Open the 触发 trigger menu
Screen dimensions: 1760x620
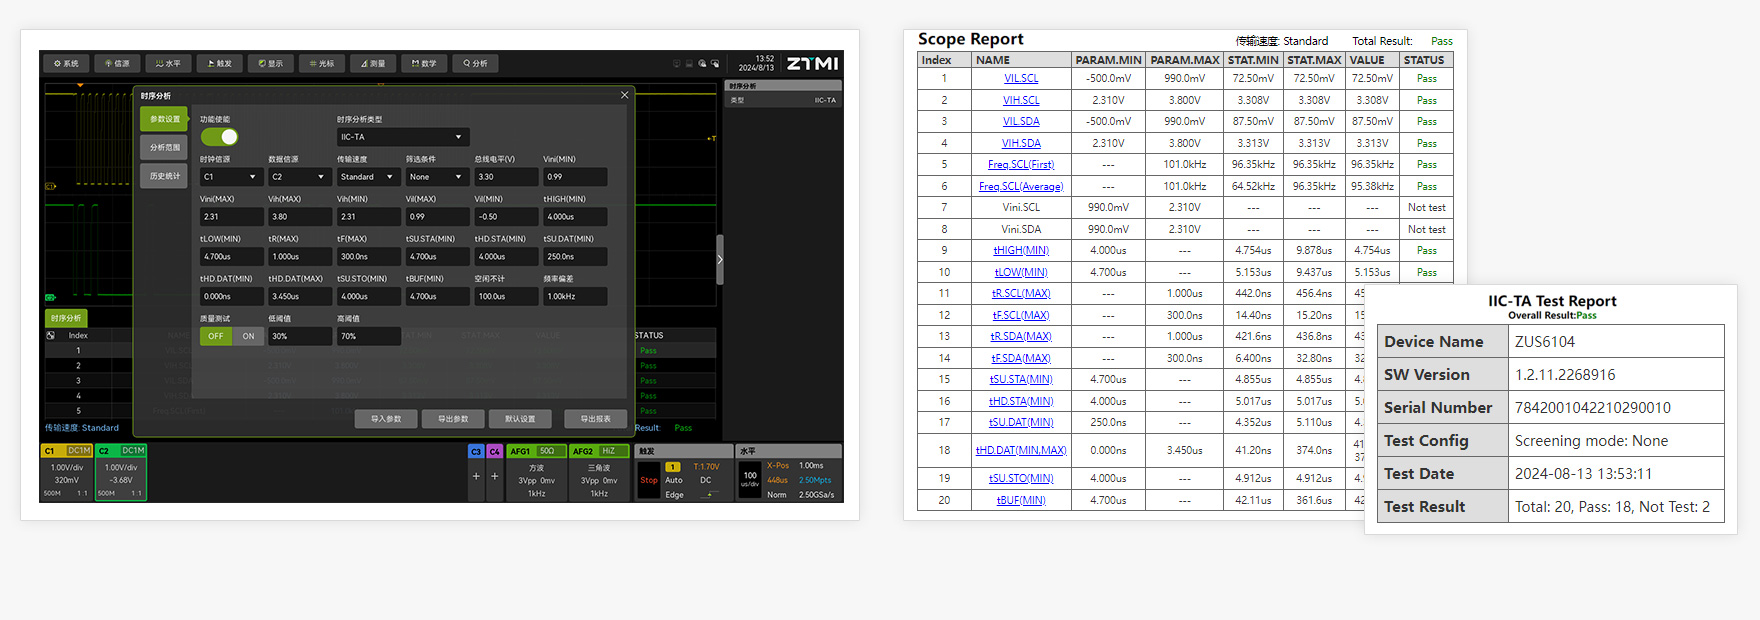pyautogui.click(x=219, y=64)
